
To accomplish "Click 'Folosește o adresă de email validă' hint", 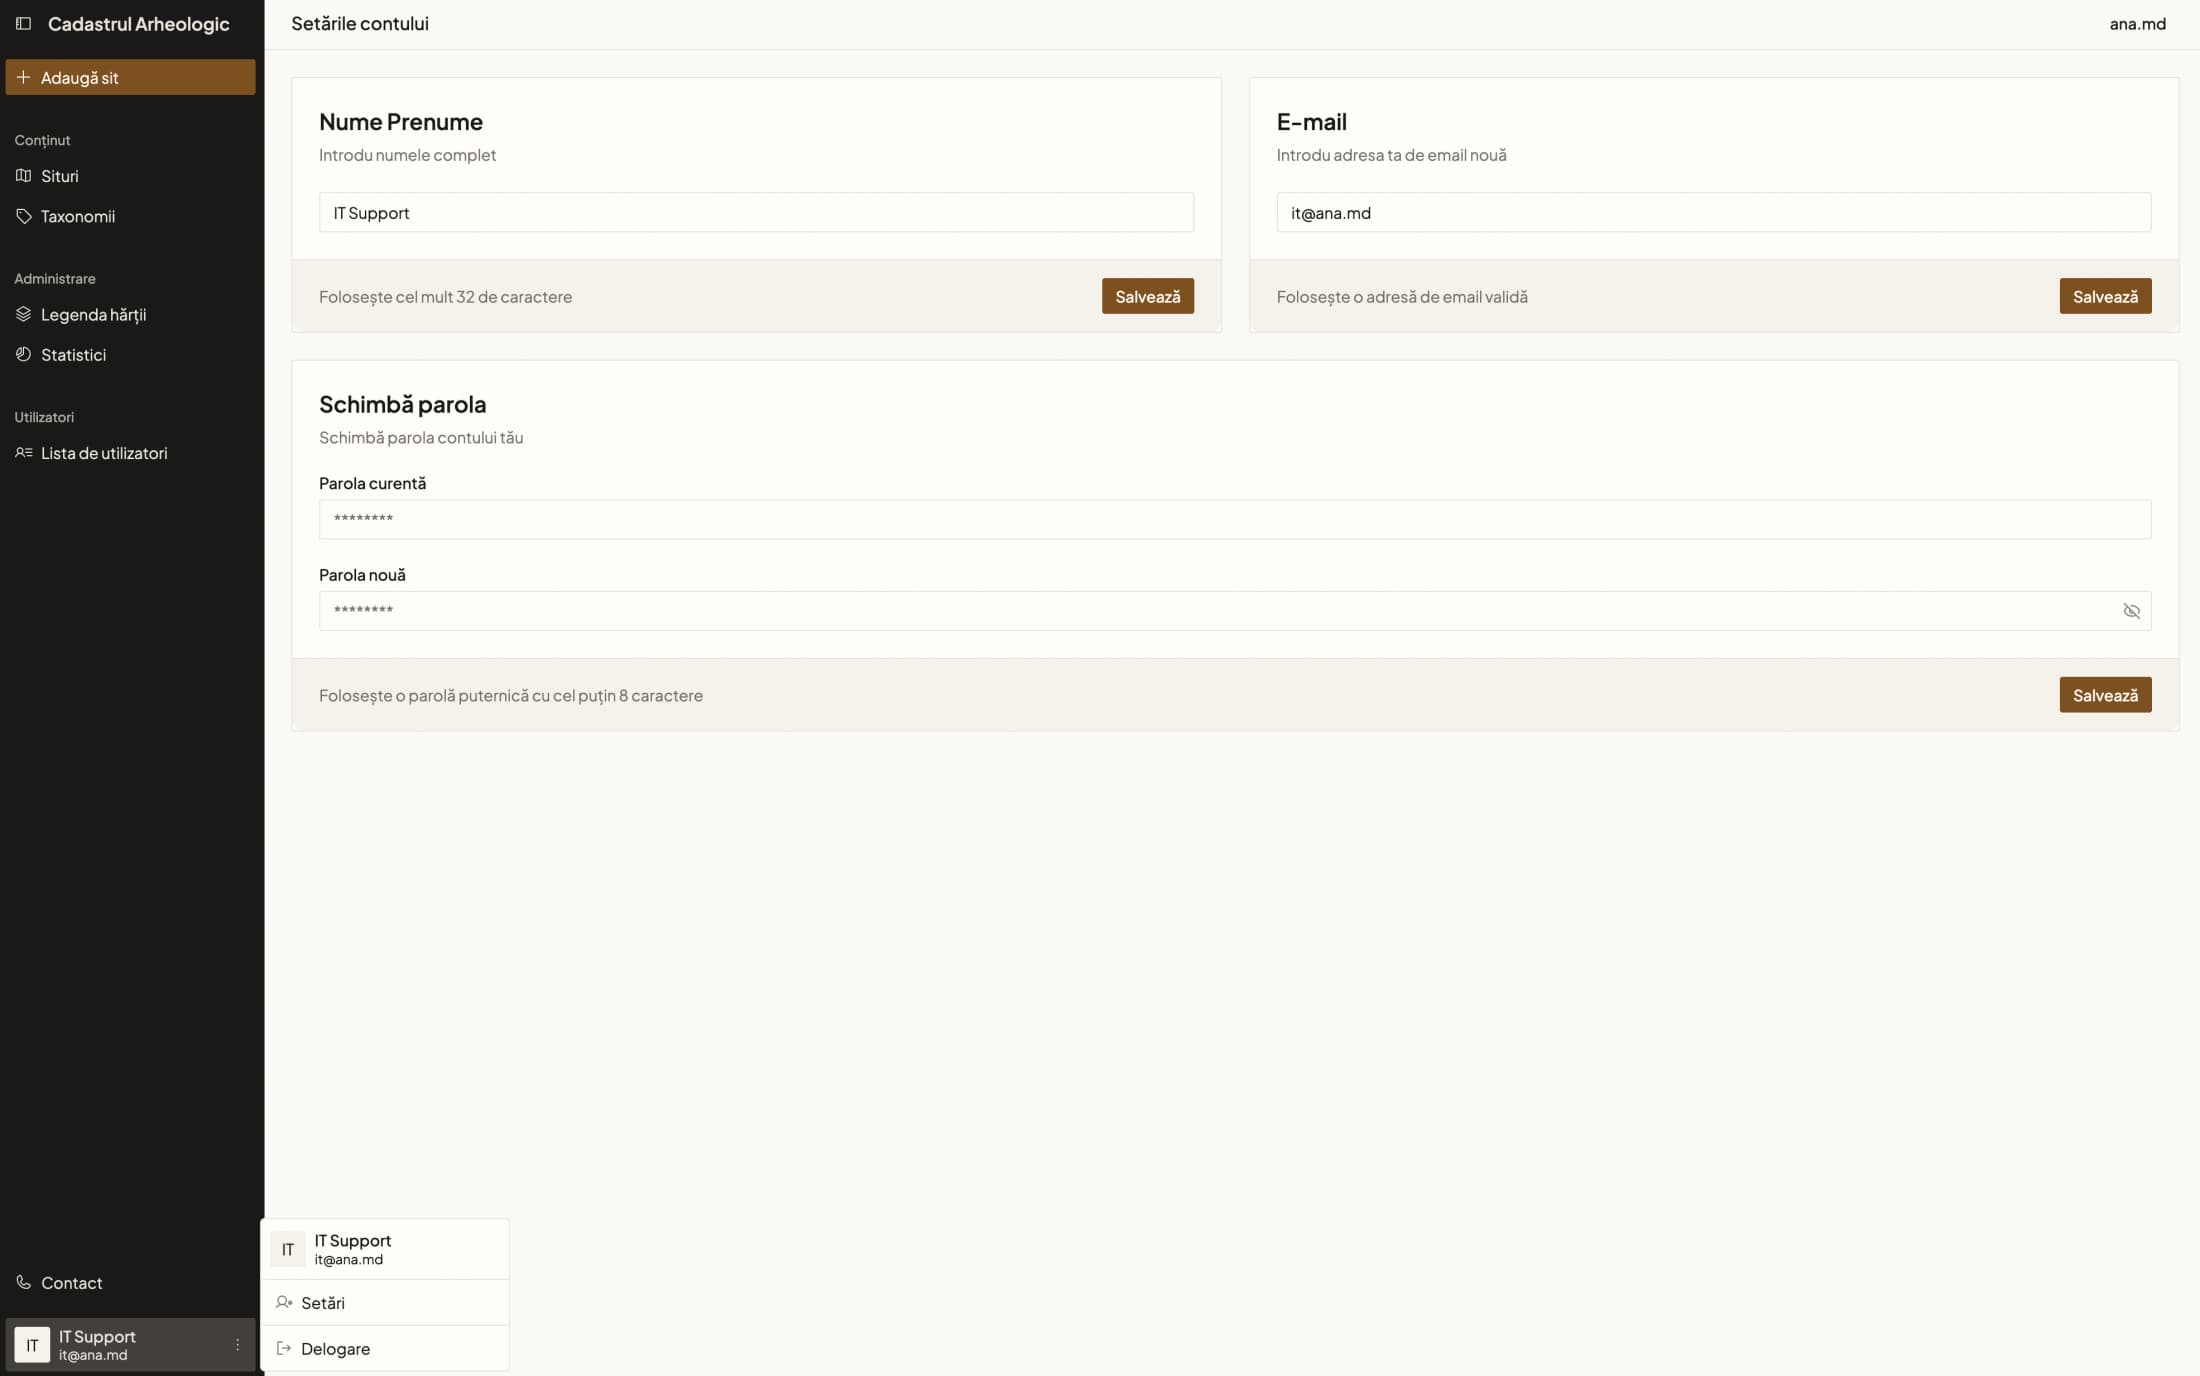I will (x=1402, y=296).
